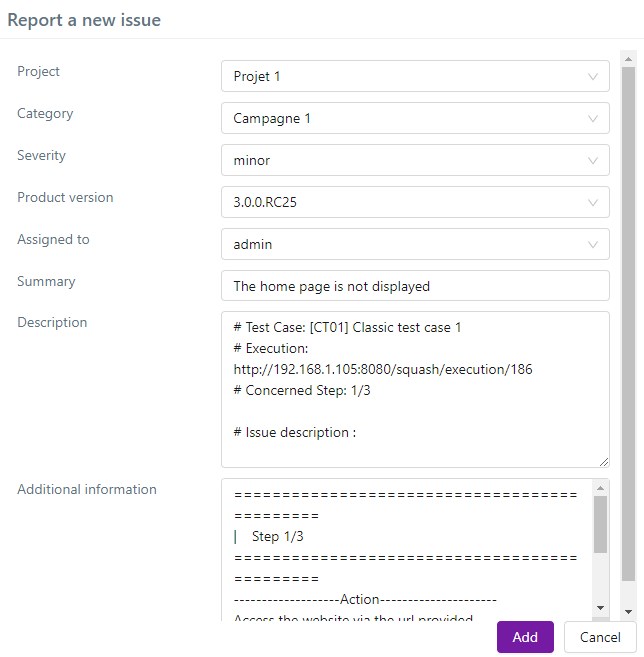Open the Severity dropdown set to minor
The height and width of the screenshot is (657, 644).
[x=414, y=160]
